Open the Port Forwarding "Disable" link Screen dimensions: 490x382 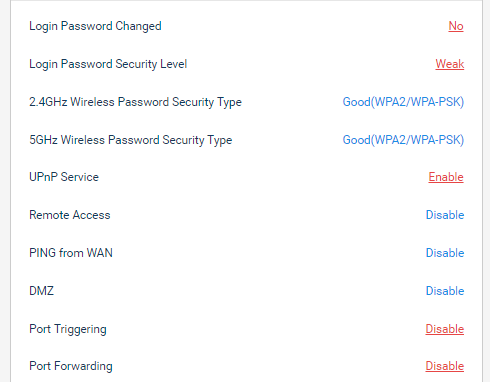pos(445,366)
